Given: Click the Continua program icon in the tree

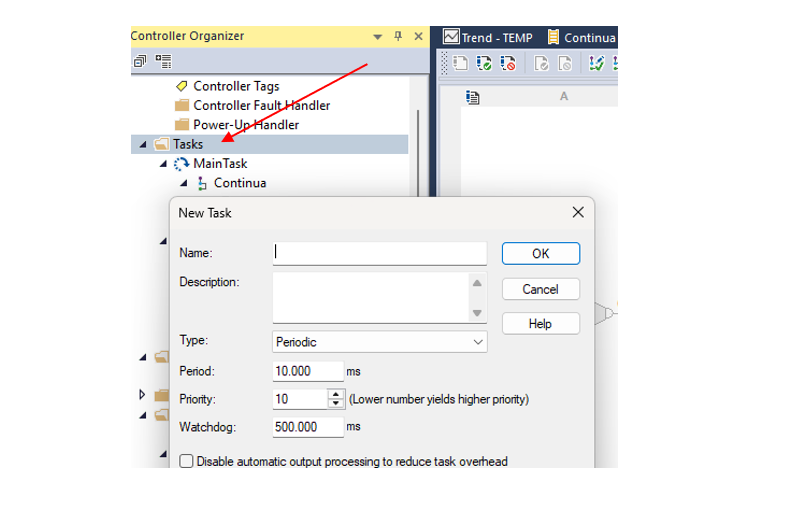Looking at the screenshot, I should click(202, 183).
